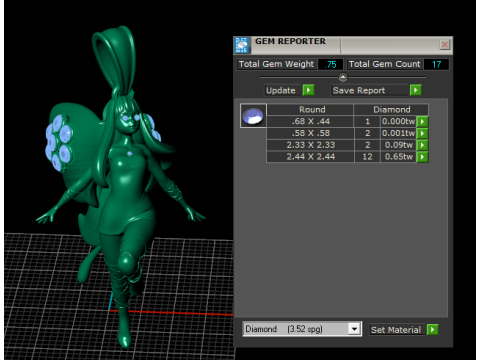
Task: Click the gem cluster on the figure's wing
Action: [x=59, y=143]
